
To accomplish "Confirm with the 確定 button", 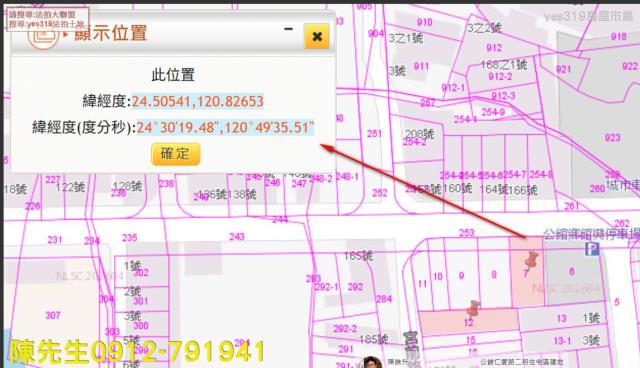I will coord(176,154).
